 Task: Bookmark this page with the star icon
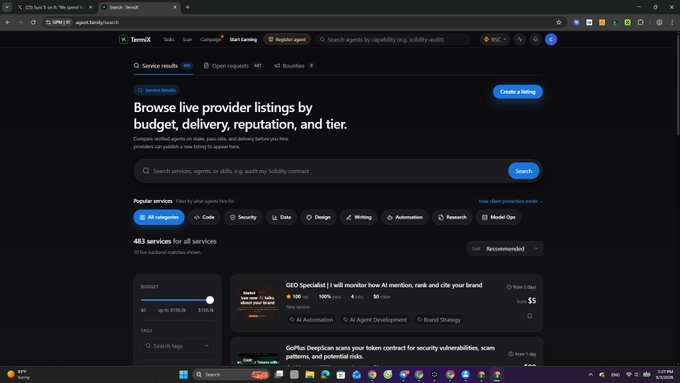click(559, 22)
